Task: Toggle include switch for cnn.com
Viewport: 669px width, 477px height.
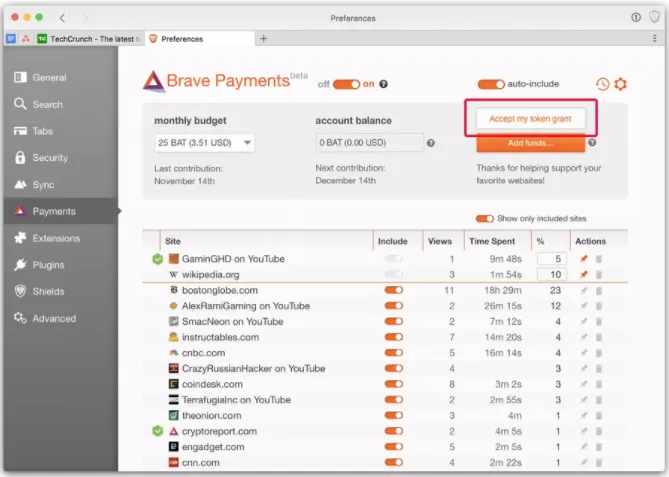Action: tap(394, 462)
